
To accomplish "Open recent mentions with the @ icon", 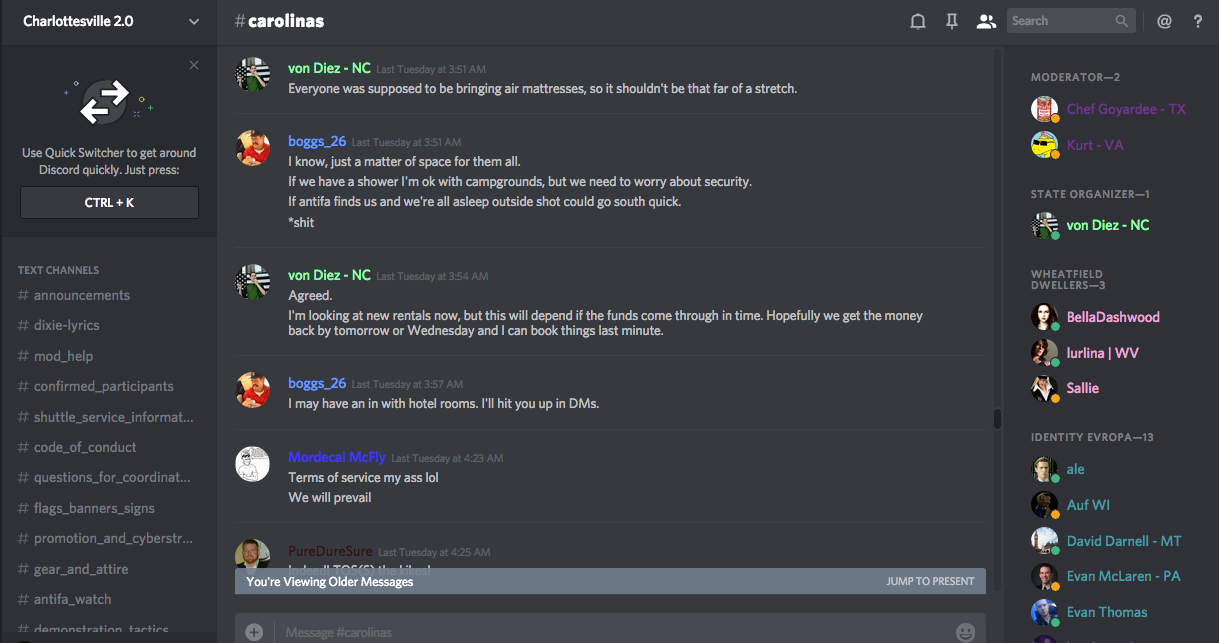I will click(1164, 21).
